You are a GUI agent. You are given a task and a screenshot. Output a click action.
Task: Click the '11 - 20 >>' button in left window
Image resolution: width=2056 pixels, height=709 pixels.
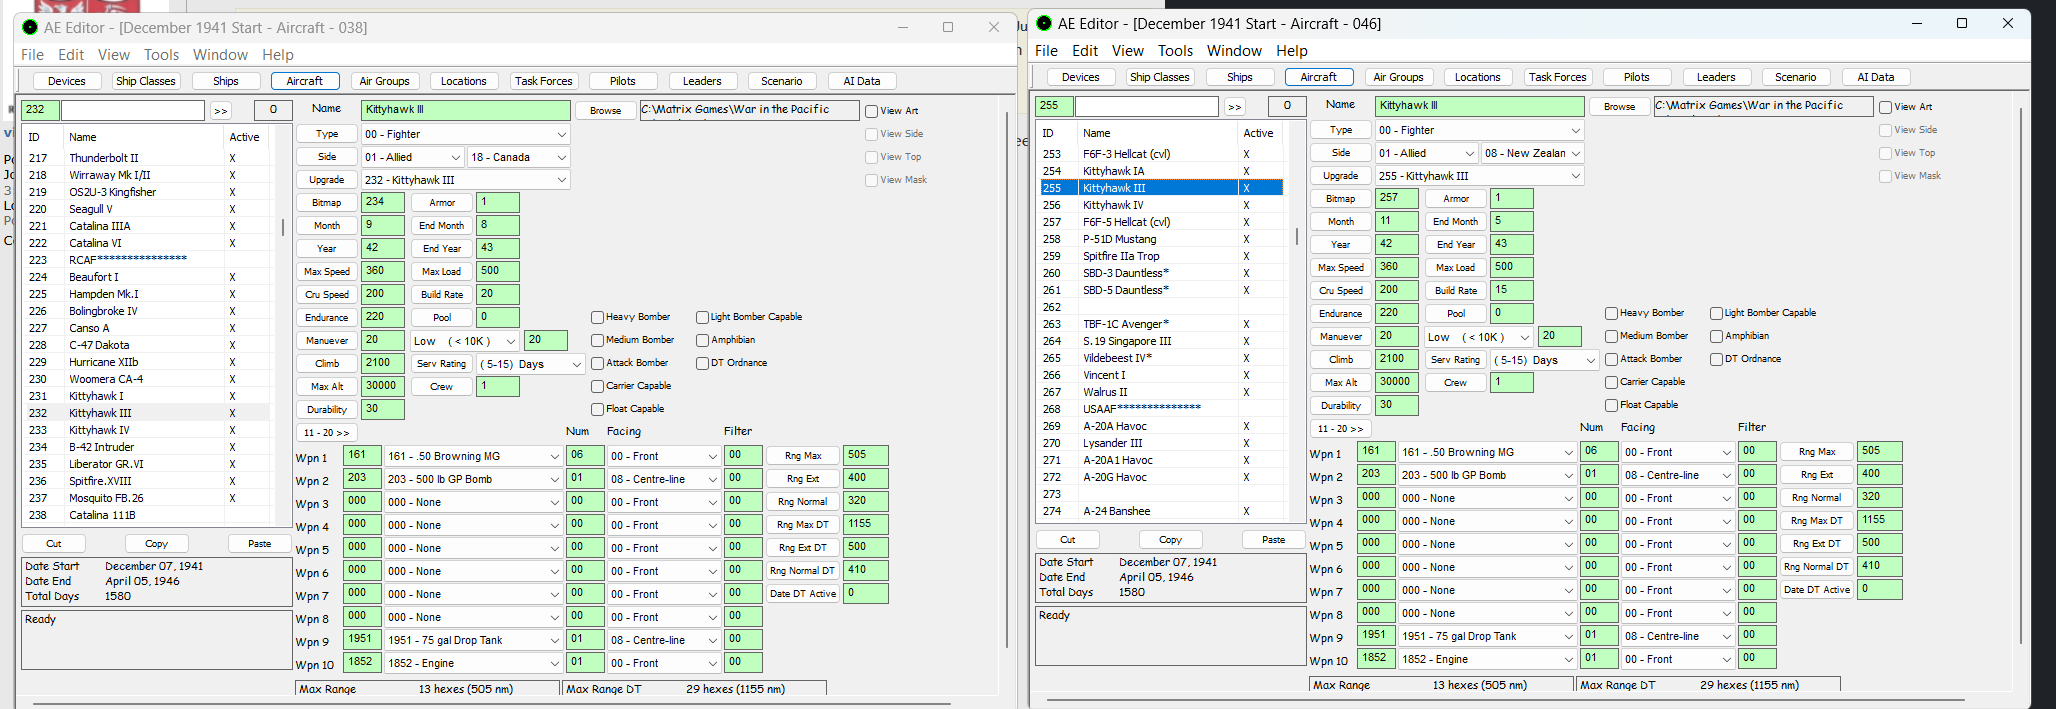point(326,433)
